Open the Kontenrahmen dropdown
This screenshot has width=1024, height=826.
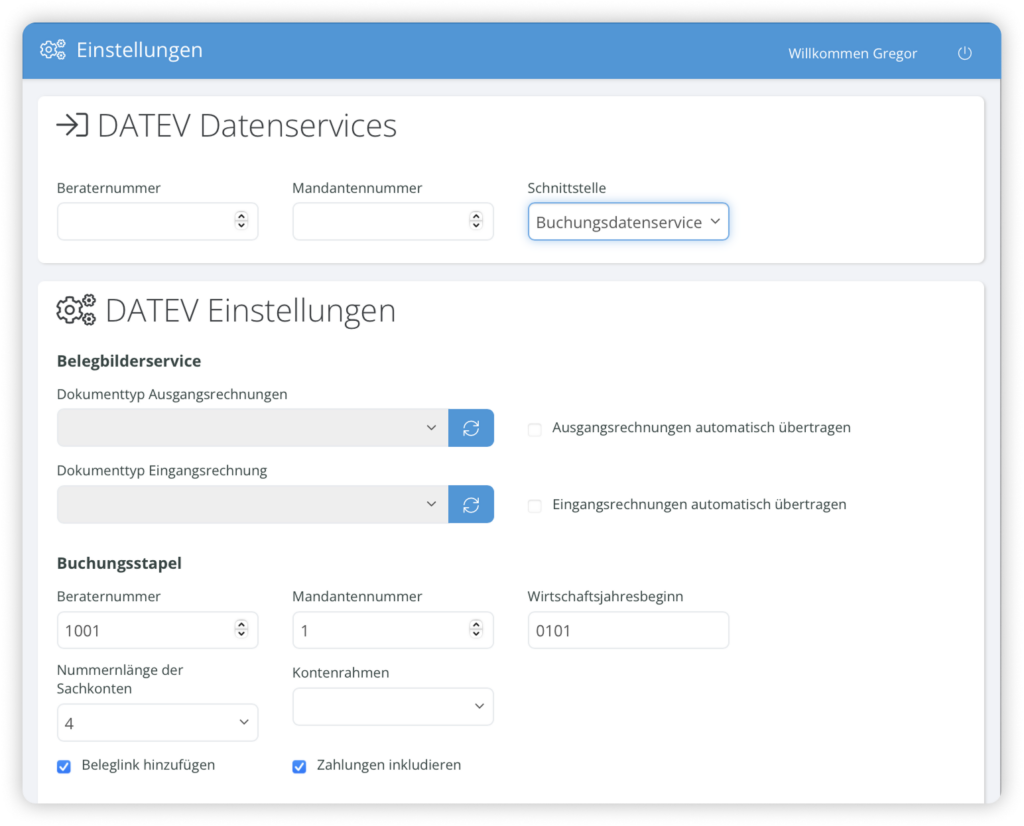[392, 706]
